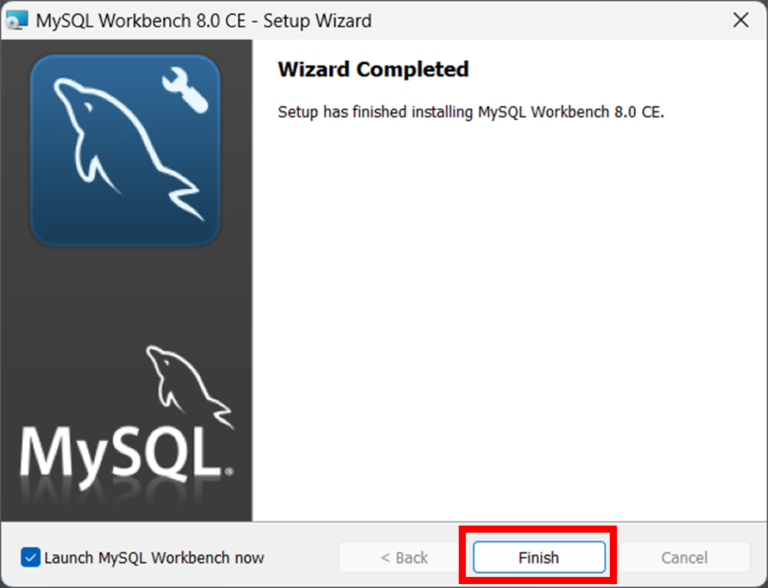Click the blank white content area

point(510,320)
